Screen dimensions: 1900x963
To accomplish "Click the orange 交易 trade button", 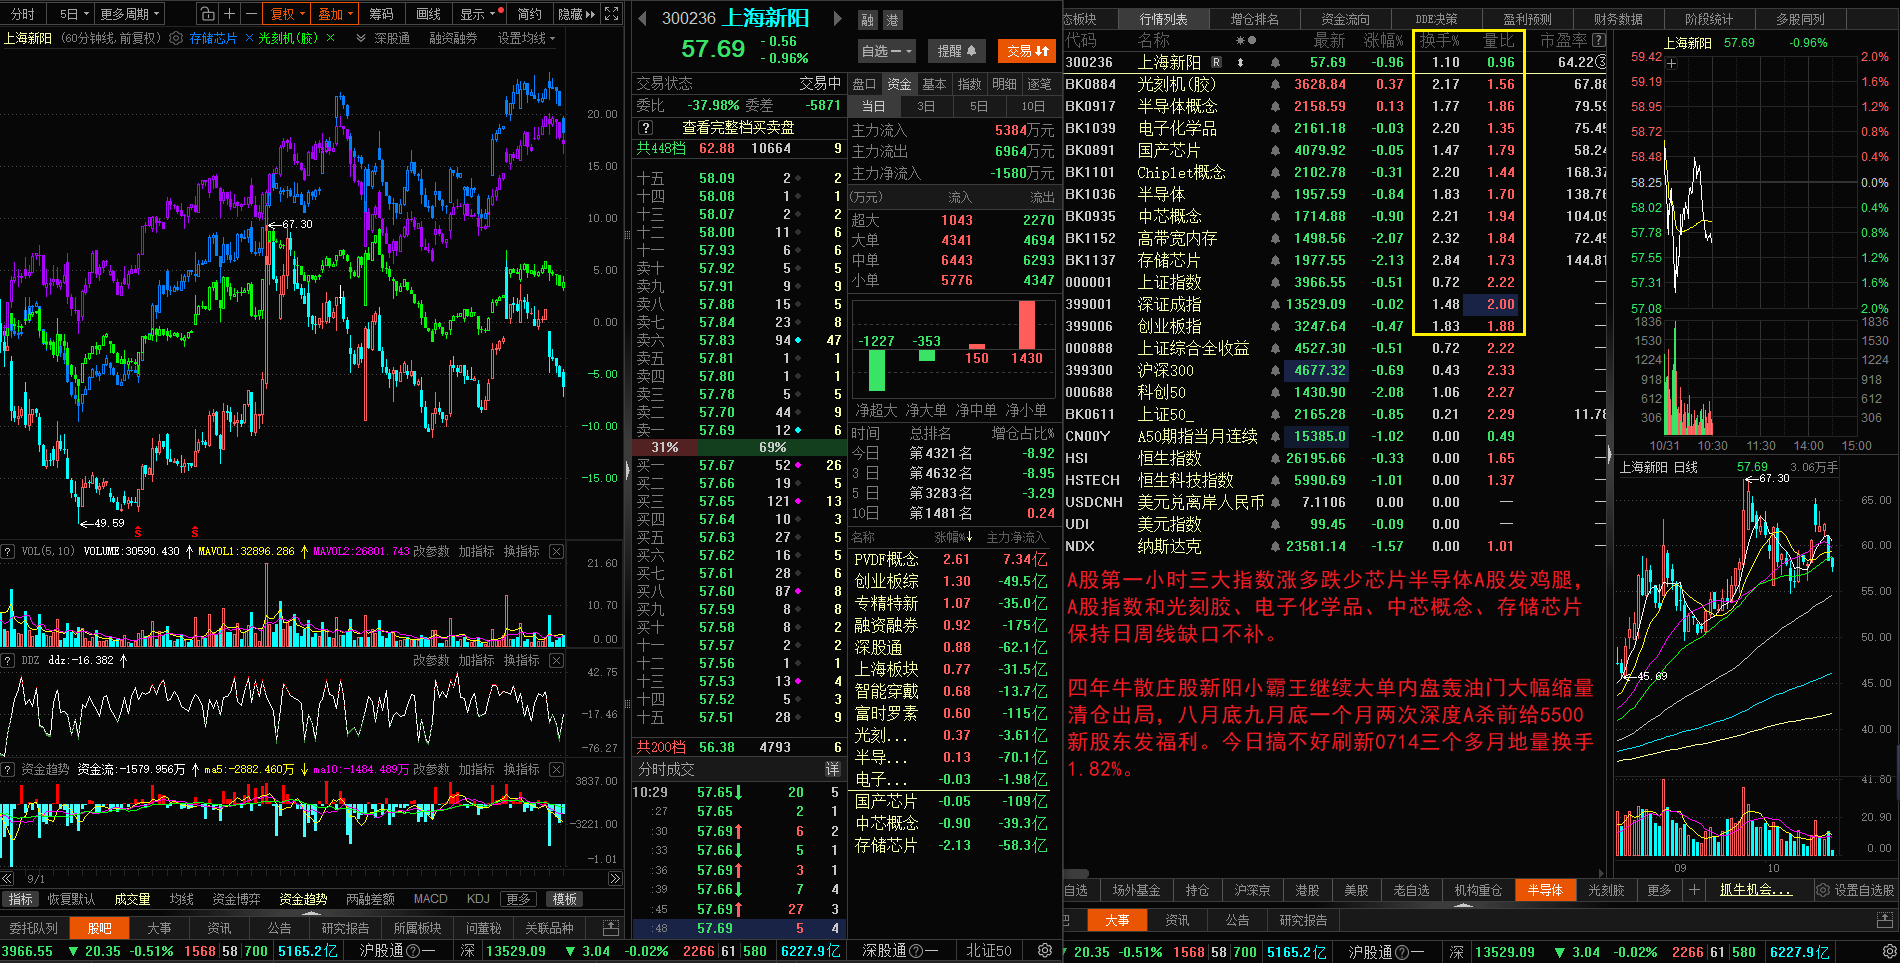I will [x=1027, y=51].
